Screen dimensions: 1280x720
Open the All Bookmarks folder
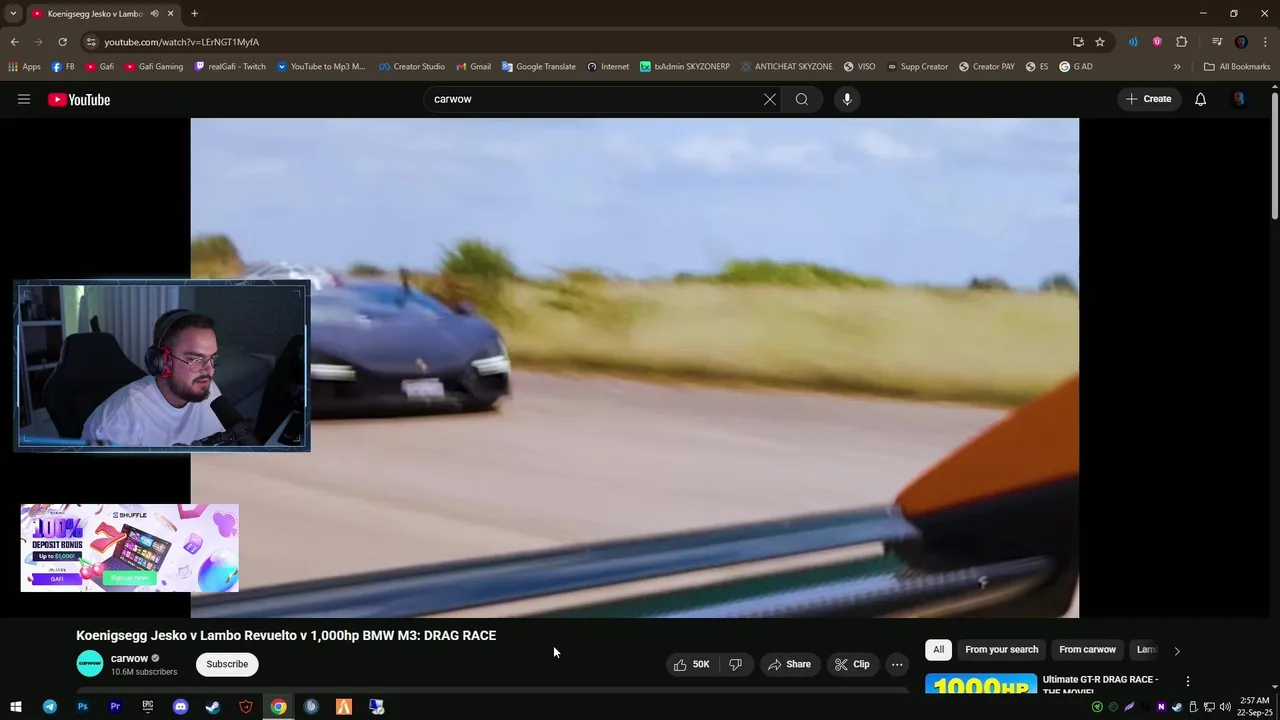point(1237,67)
